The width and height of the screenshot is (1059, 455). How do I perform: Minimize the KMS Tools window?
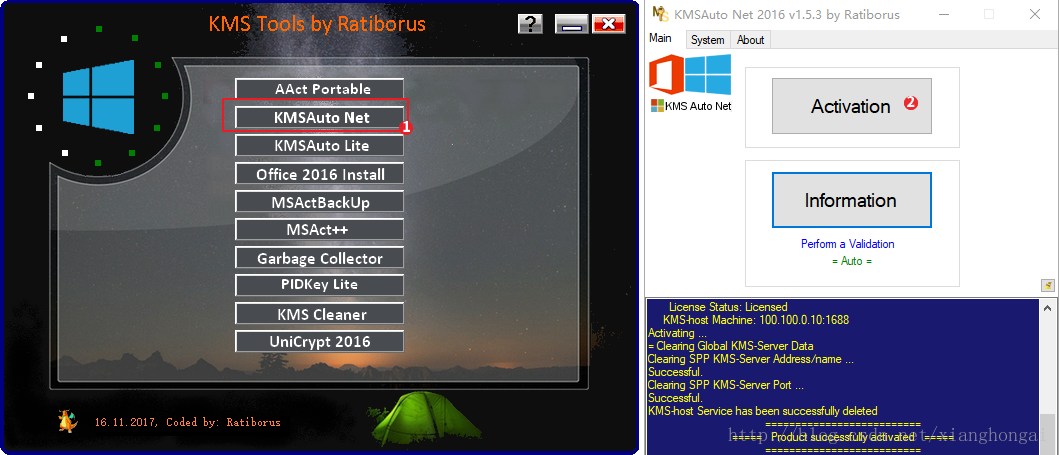[571, 24]
